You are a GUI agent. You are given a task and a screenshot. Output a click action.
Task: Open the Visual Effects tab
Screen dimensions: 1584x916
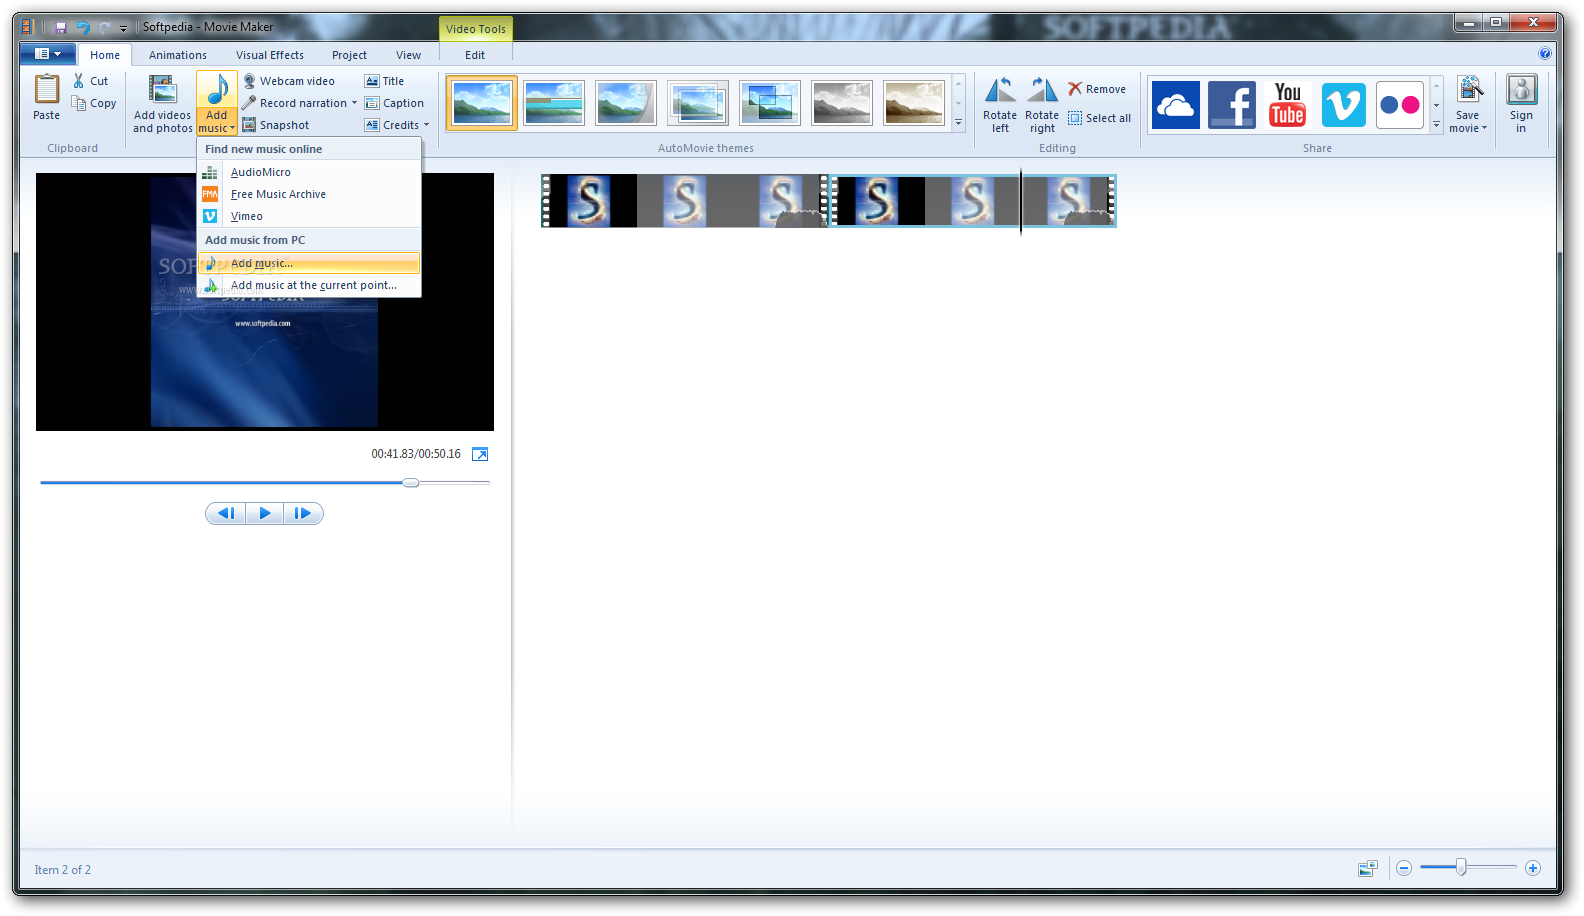tap(270, 55)
